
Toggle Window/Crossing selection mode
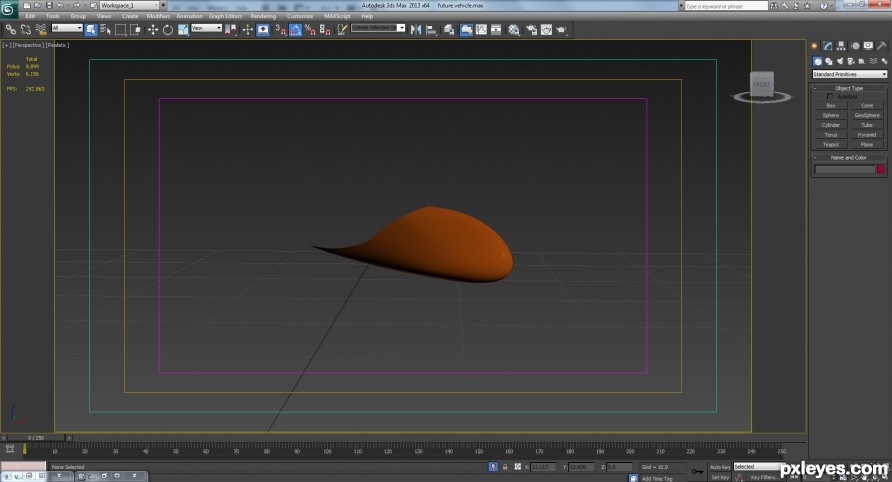[135, 30]
